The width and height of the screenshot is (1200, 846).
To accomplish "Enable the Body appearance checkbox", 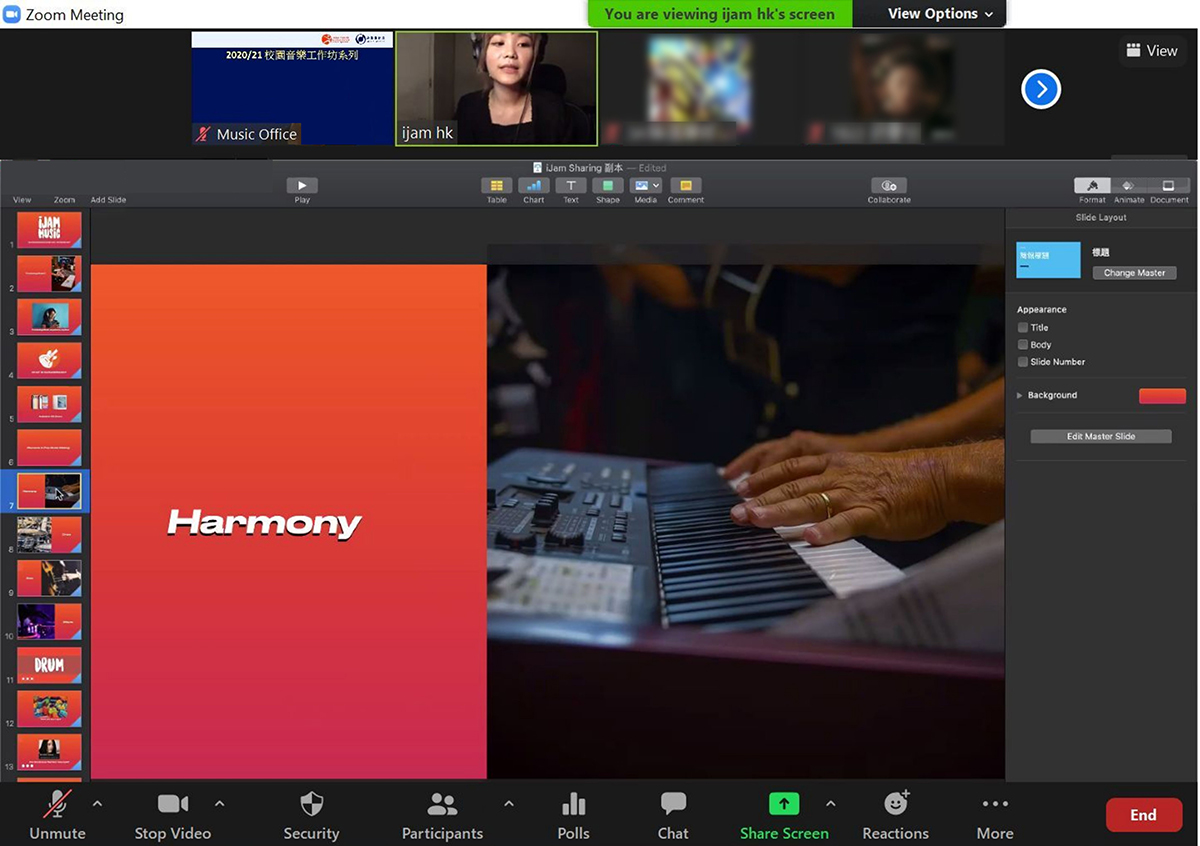I will point(1023,345).
